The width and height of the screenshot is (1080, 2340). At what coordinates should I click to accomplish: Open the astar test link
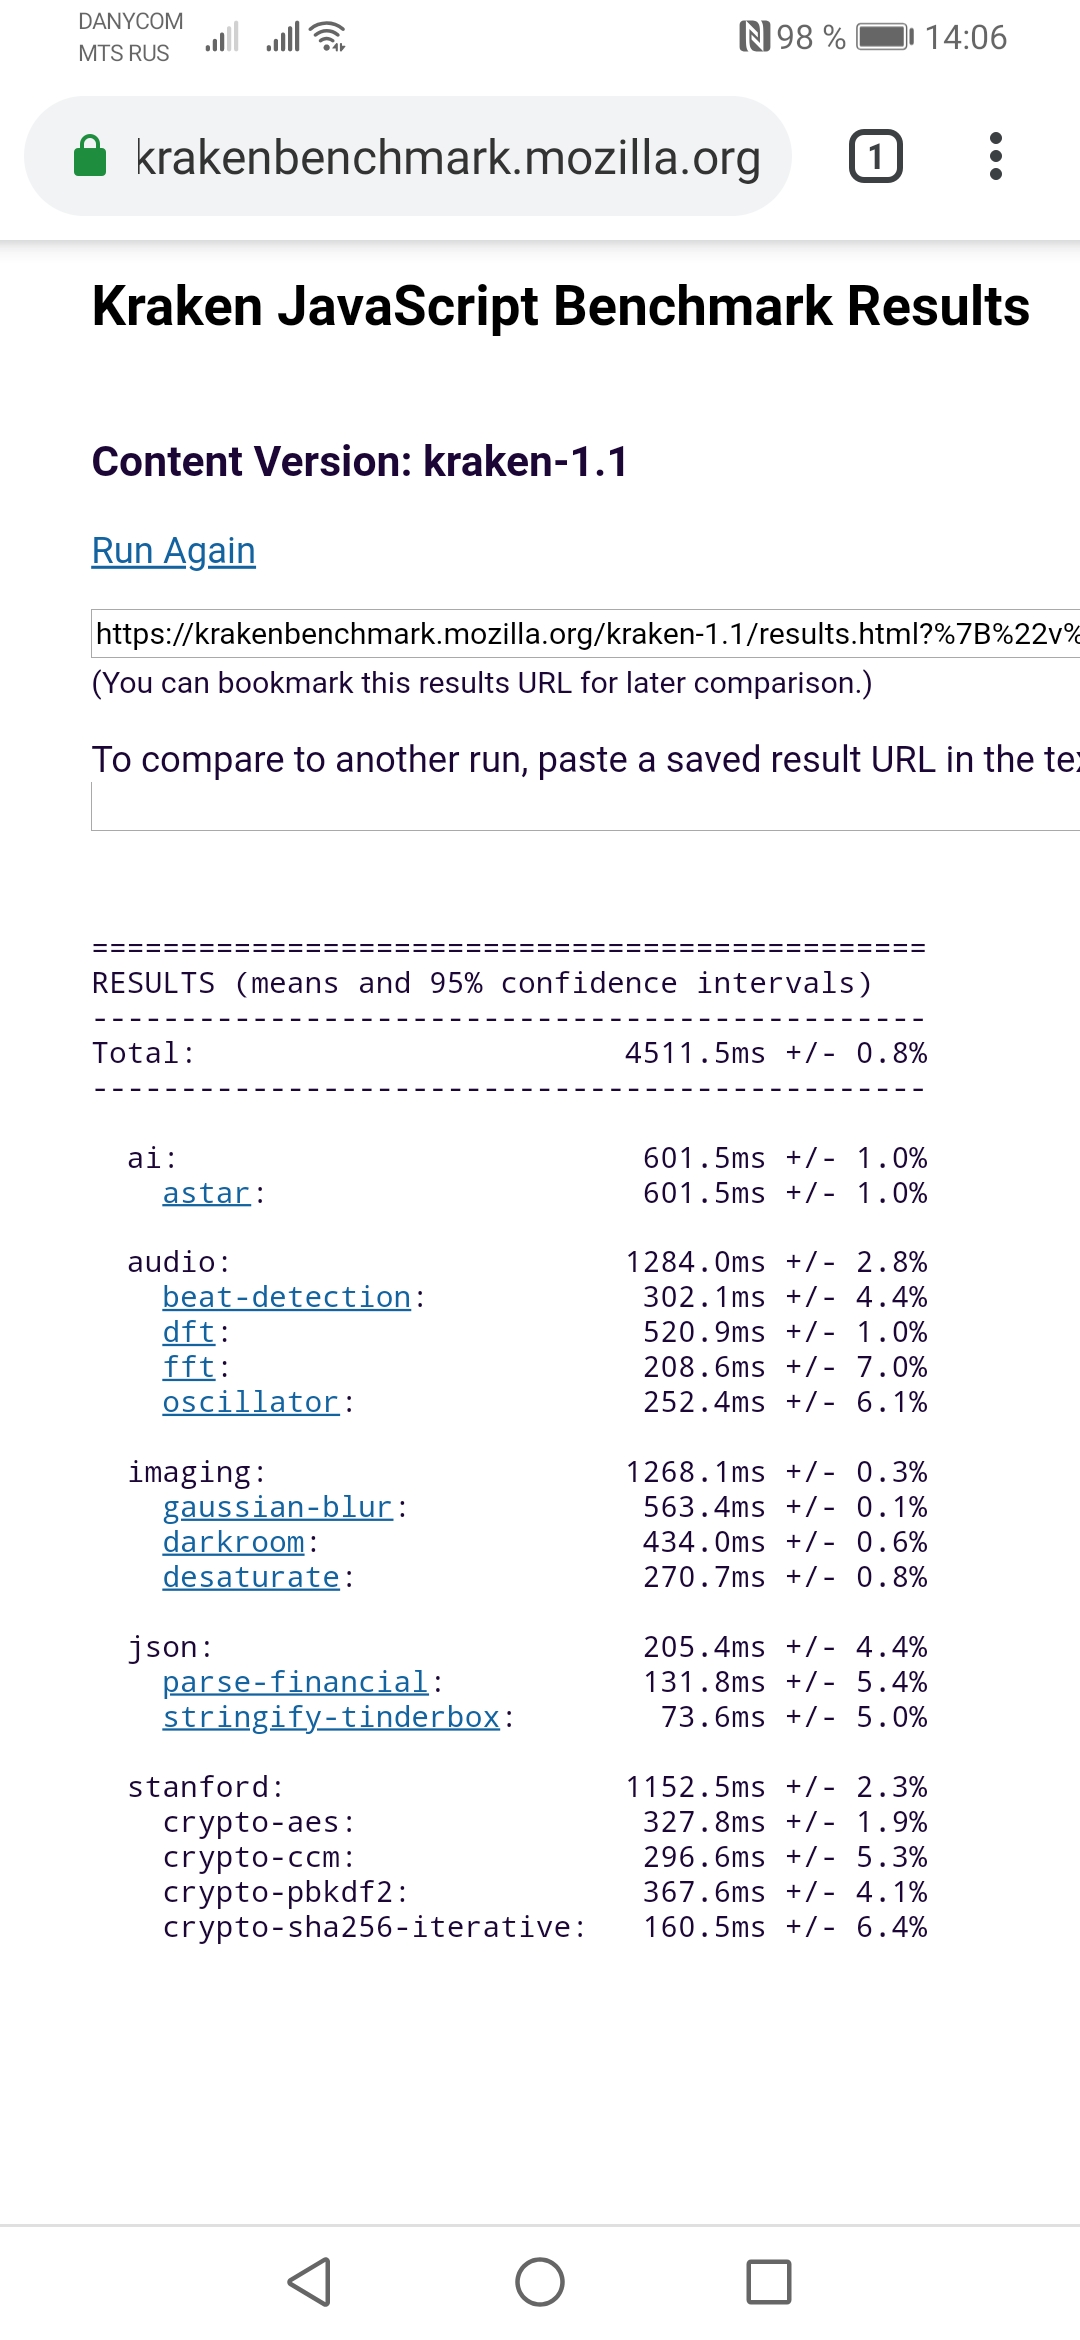[206, 1193]
